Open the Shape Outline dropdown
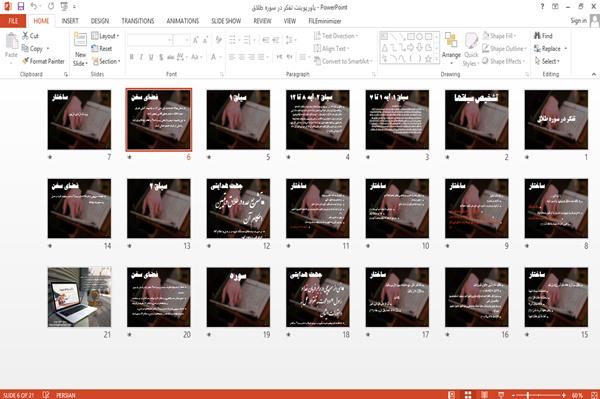This screenshot has width=600, height=399. [x=504, y=49]
